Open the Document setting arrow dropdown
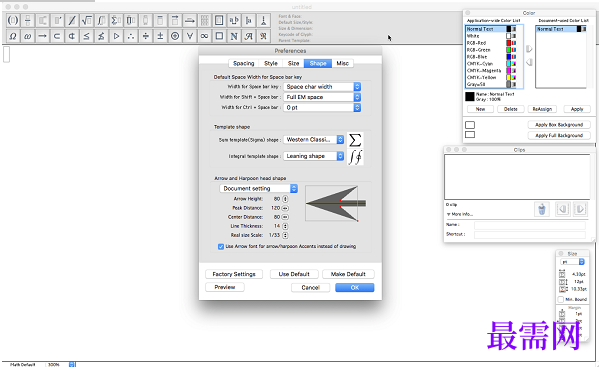599x367 pixels. pyautogui.click(x=259, y=188)
